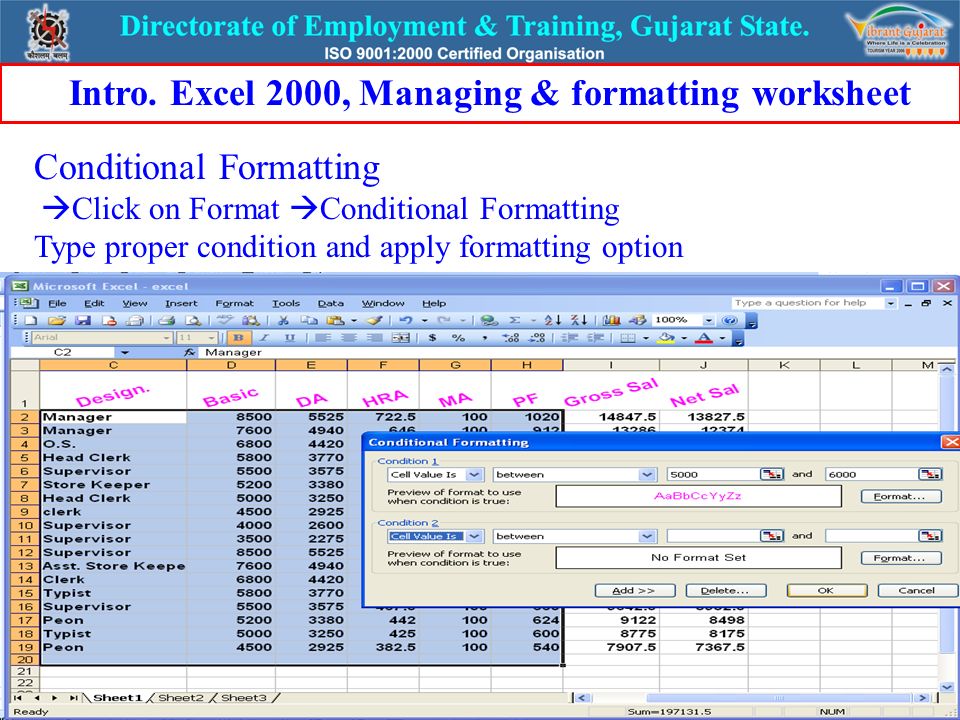Click Condition 2 empty first value field

tap(713, 536)
